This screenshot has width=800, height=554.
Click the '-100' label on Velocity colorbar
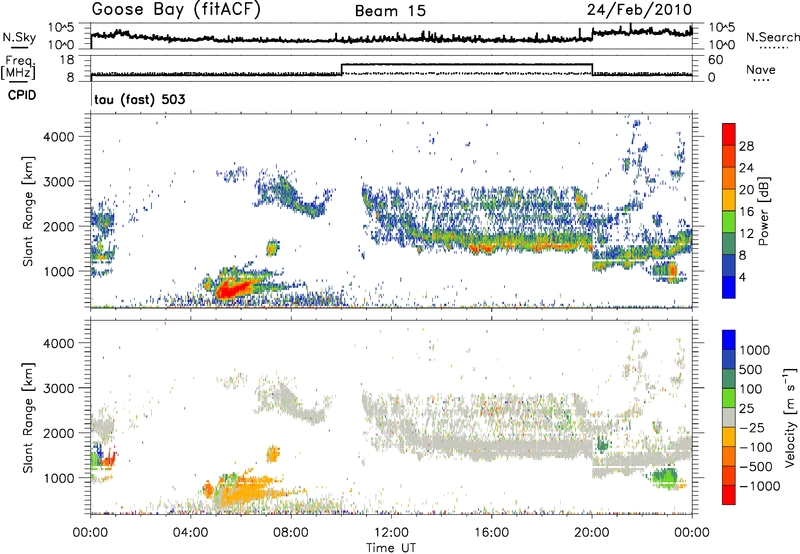click(756, 447)
